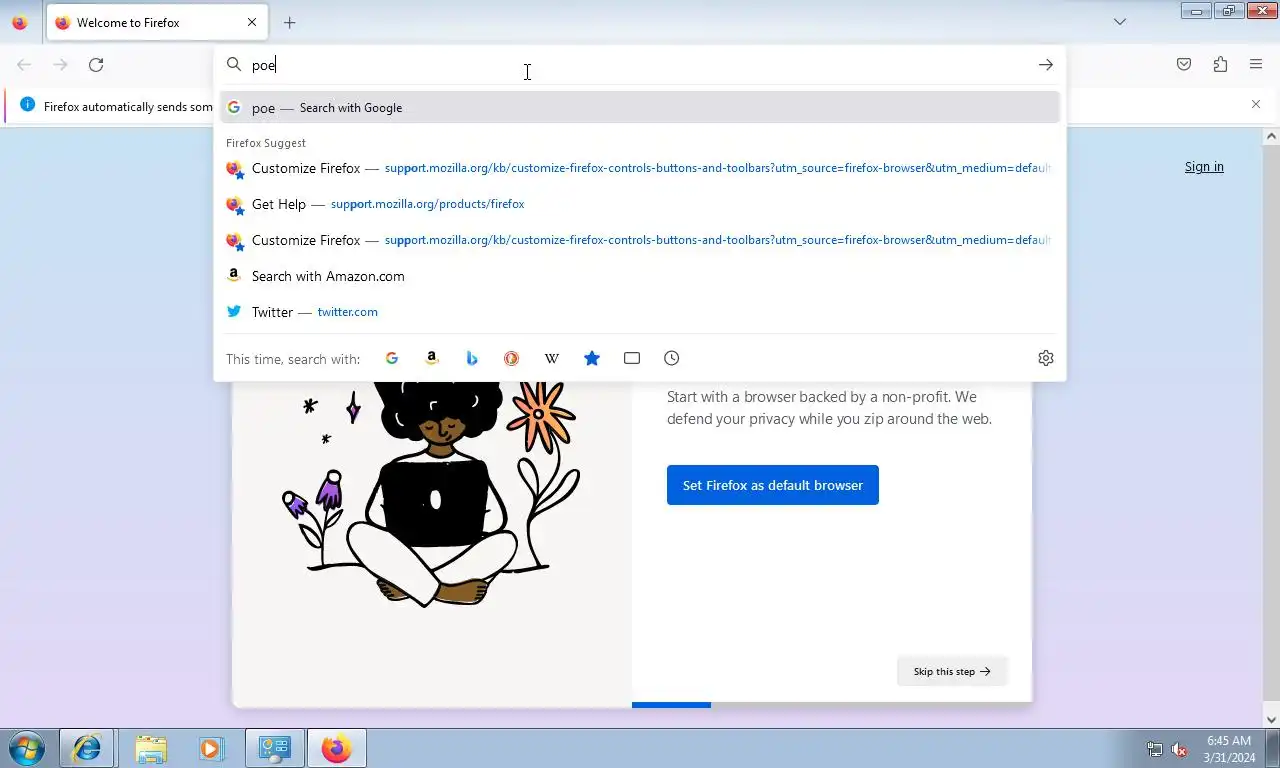Go forward with the right arrow button

[x=60, y=65]
